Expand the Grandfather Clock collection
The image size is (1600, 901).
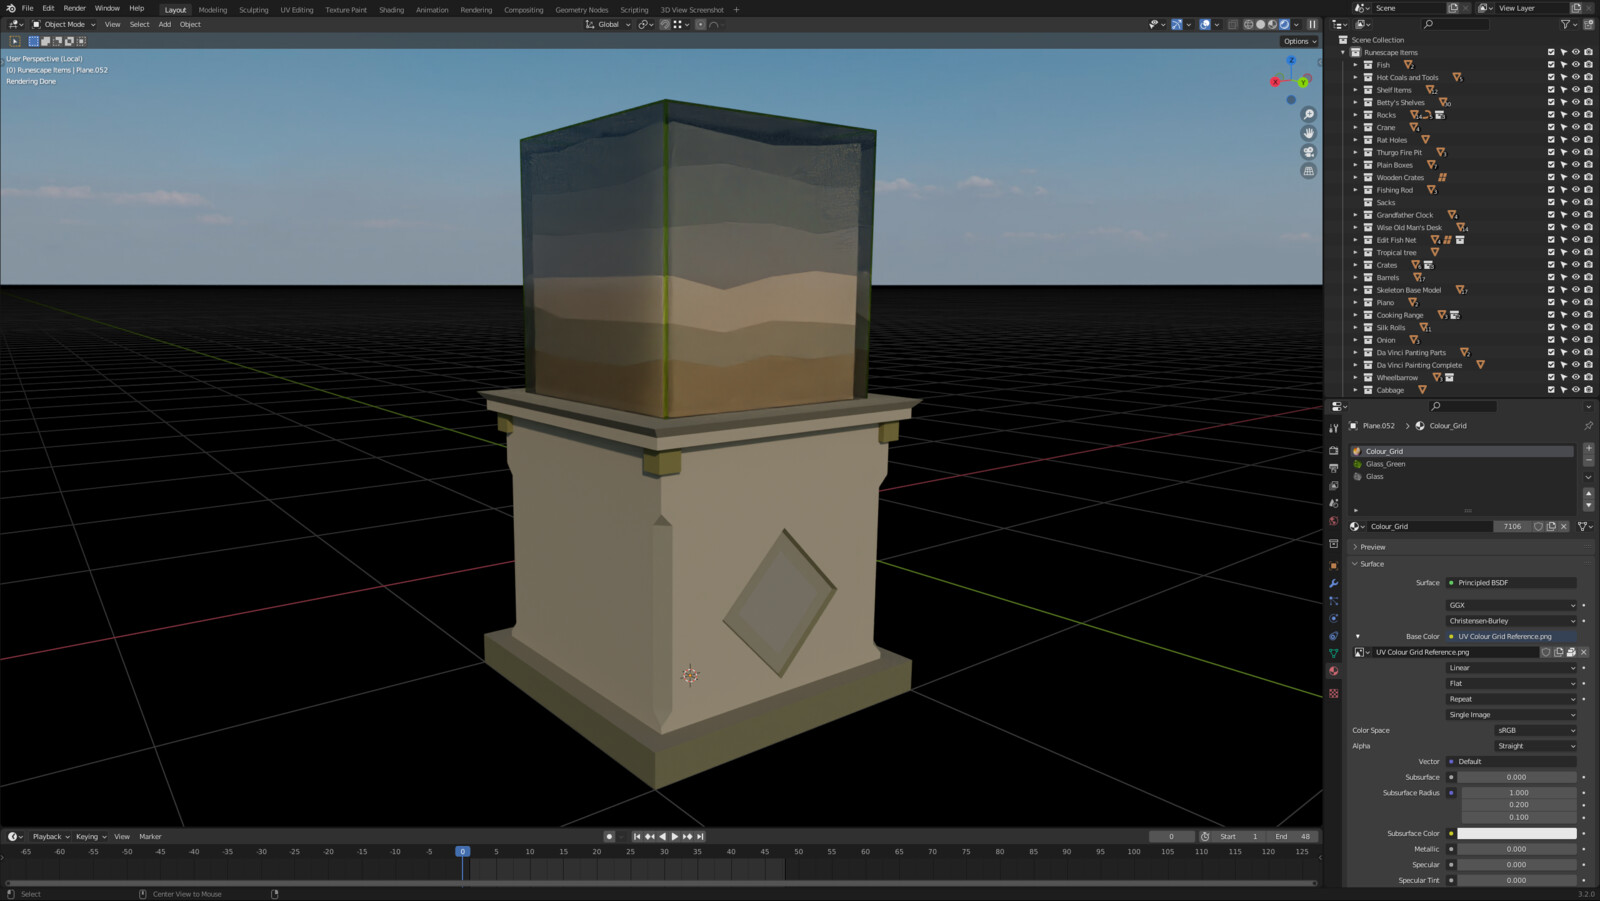(x=1356, y=215)
